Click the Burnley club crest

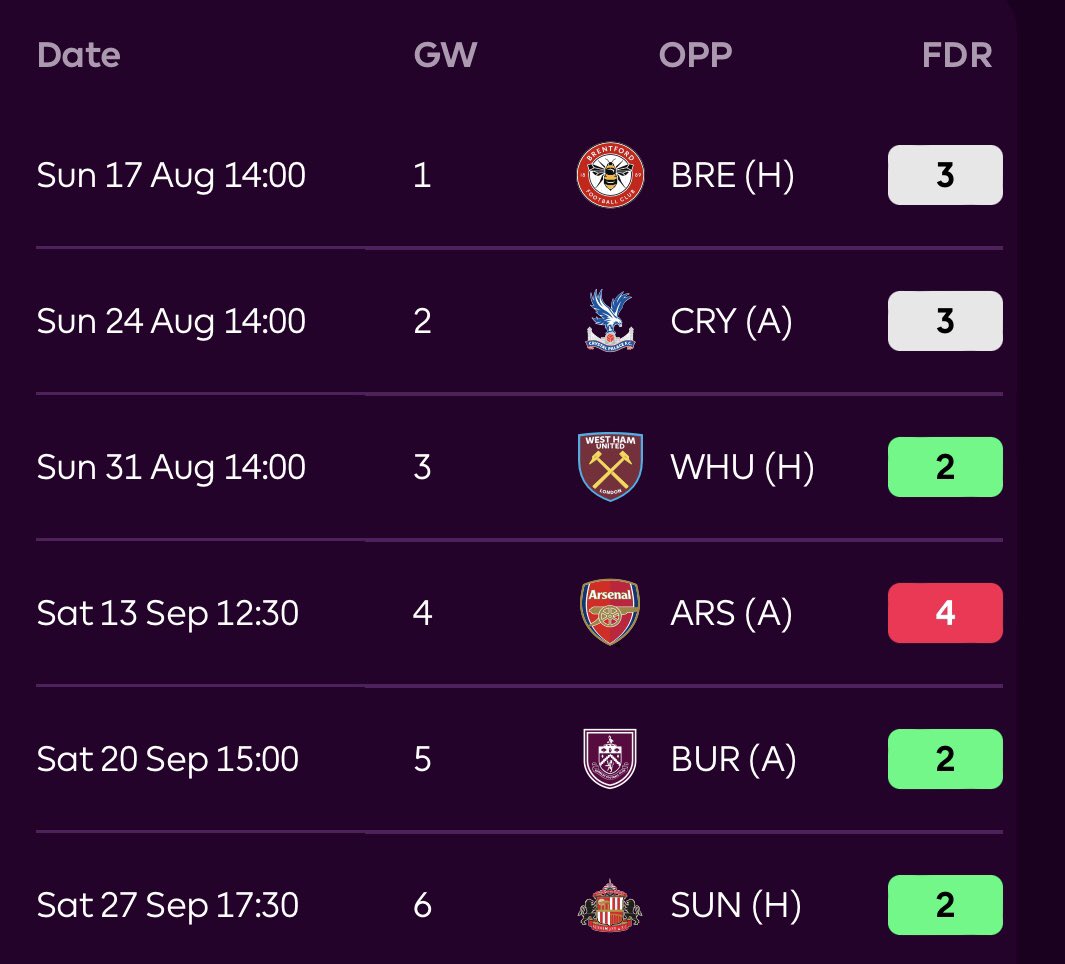point(610,759)
